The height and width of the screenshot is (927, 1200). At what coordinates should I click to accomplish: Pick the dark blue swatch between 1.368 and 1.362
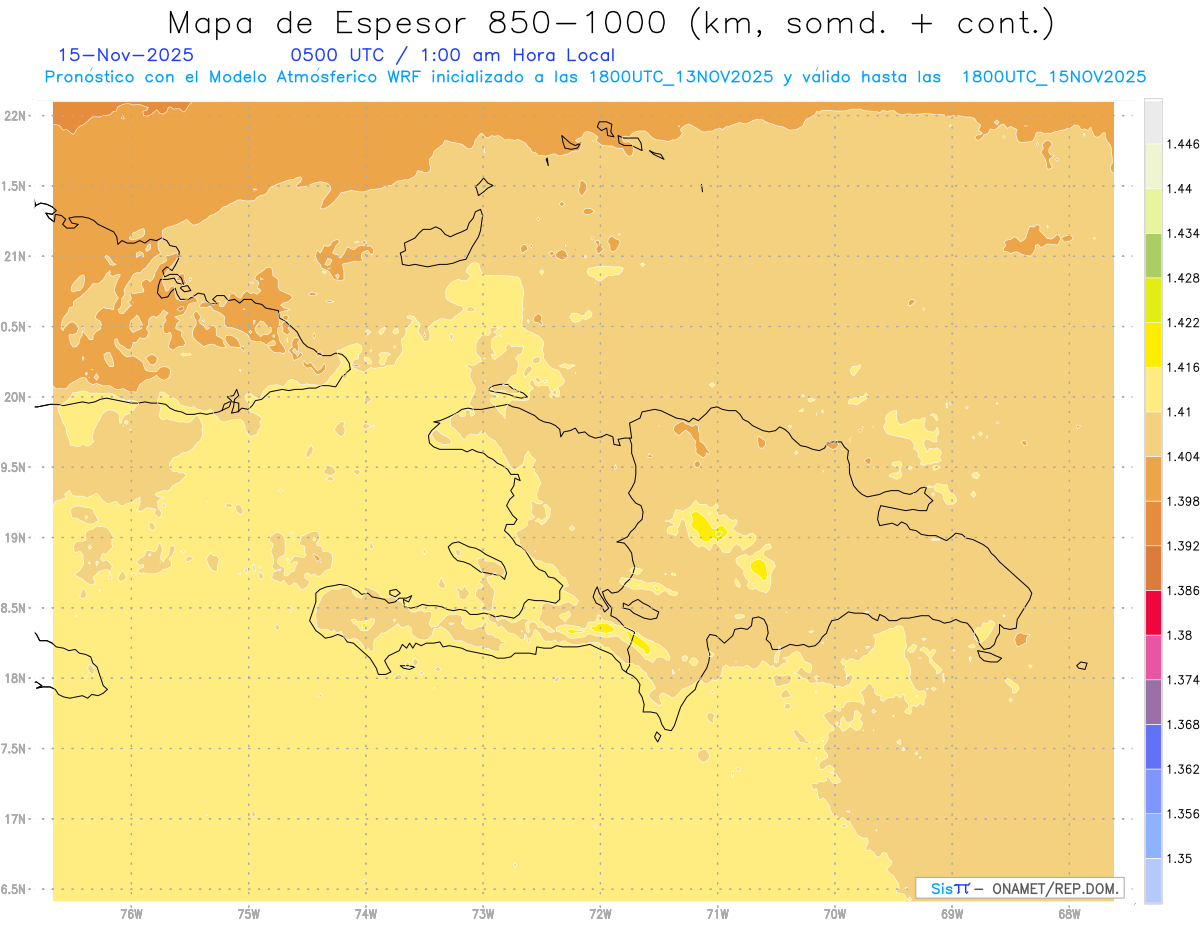[1153, 746]
